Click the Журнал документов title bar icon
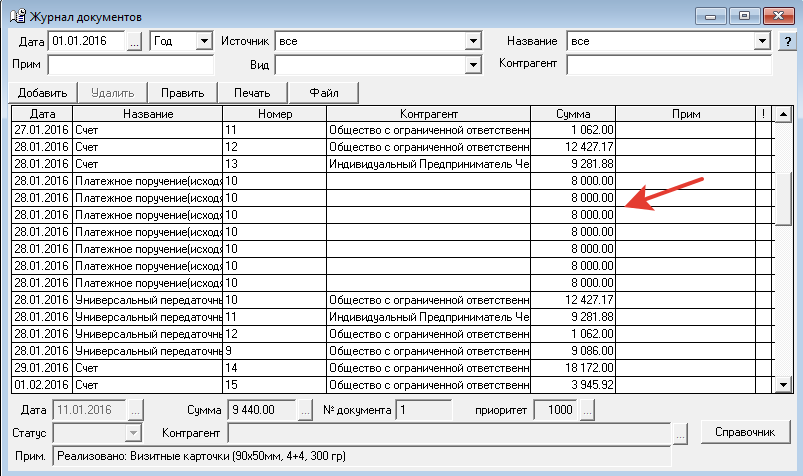The width and height of the screenshot is (803, 476). point(12,16)
